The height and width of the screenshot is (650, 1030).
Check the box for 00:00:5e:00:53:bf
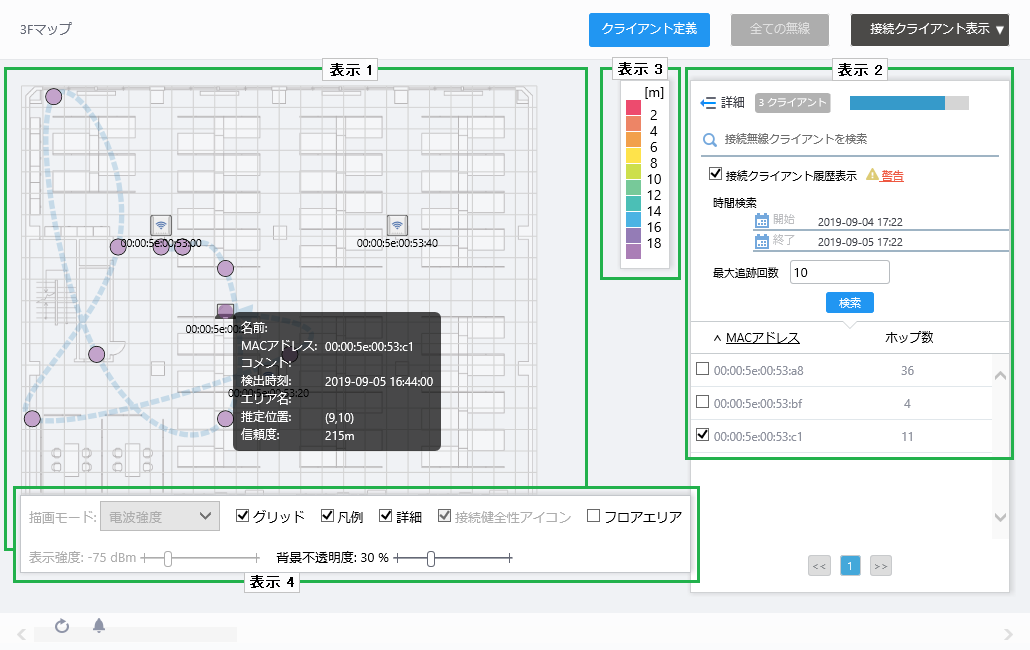pos(702,402)
